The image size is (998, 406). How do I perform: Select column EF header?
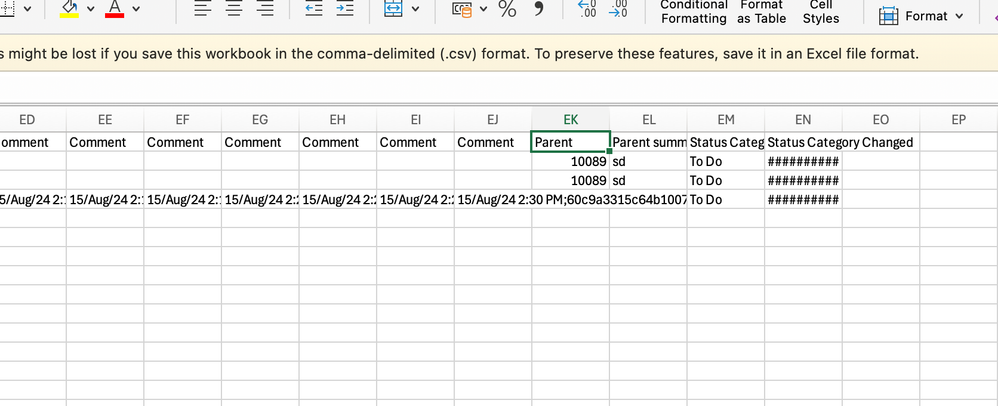pos(183,120)
